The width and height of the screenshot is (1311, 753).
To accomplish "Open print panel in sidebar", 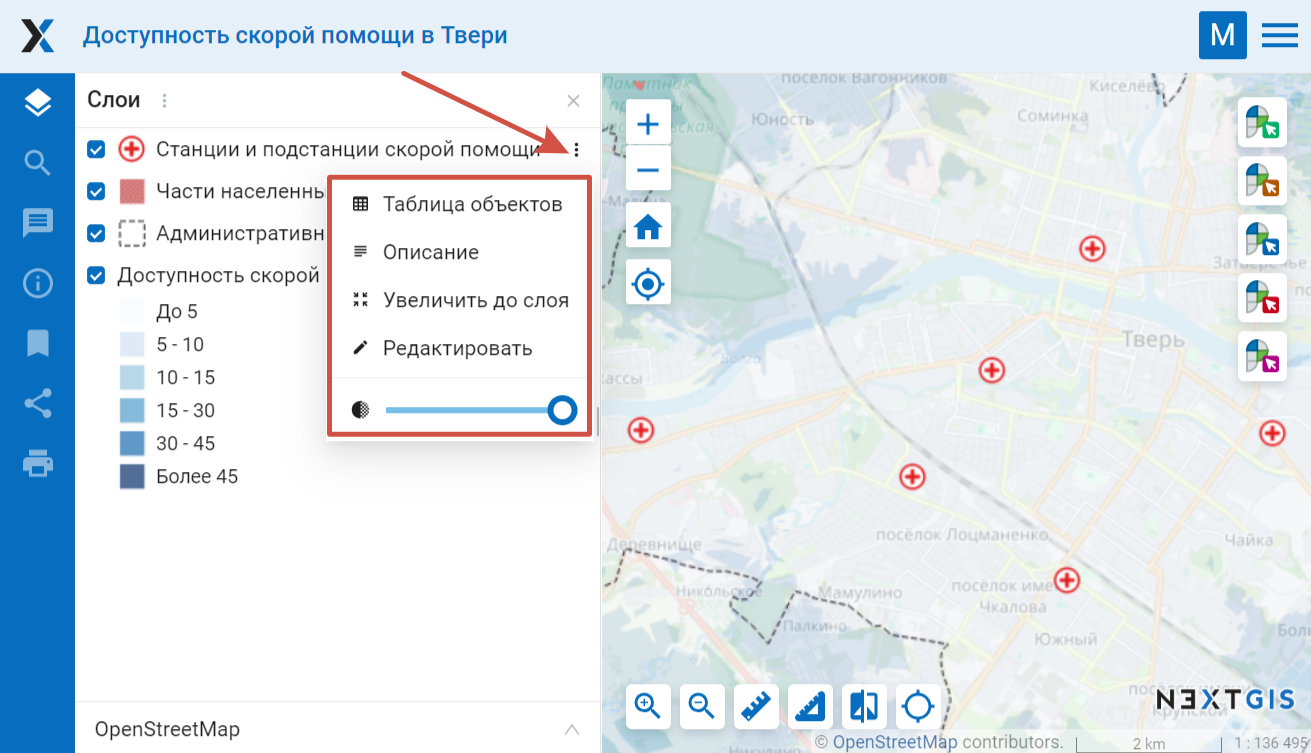I will 37,464.
